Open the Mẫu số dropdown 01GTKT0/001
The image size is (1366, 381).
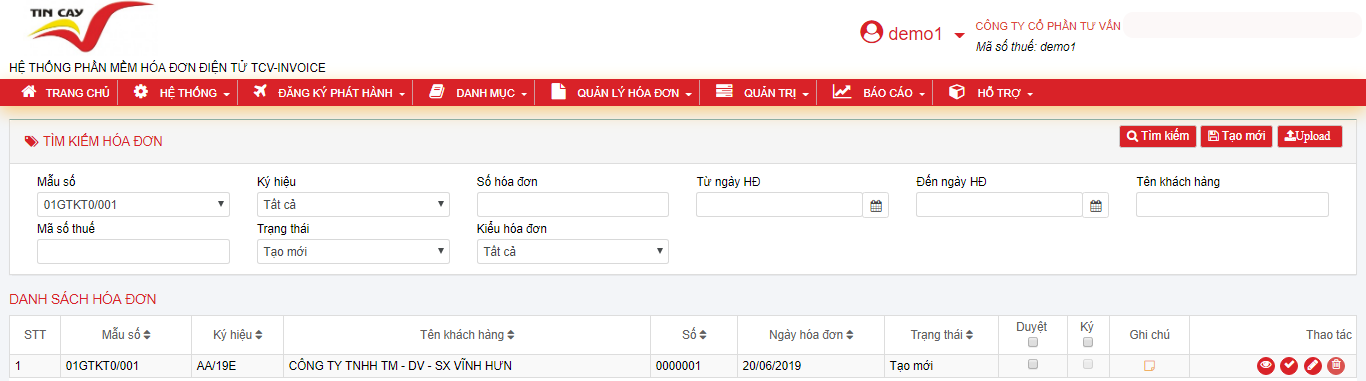click(x=133, y=204)
